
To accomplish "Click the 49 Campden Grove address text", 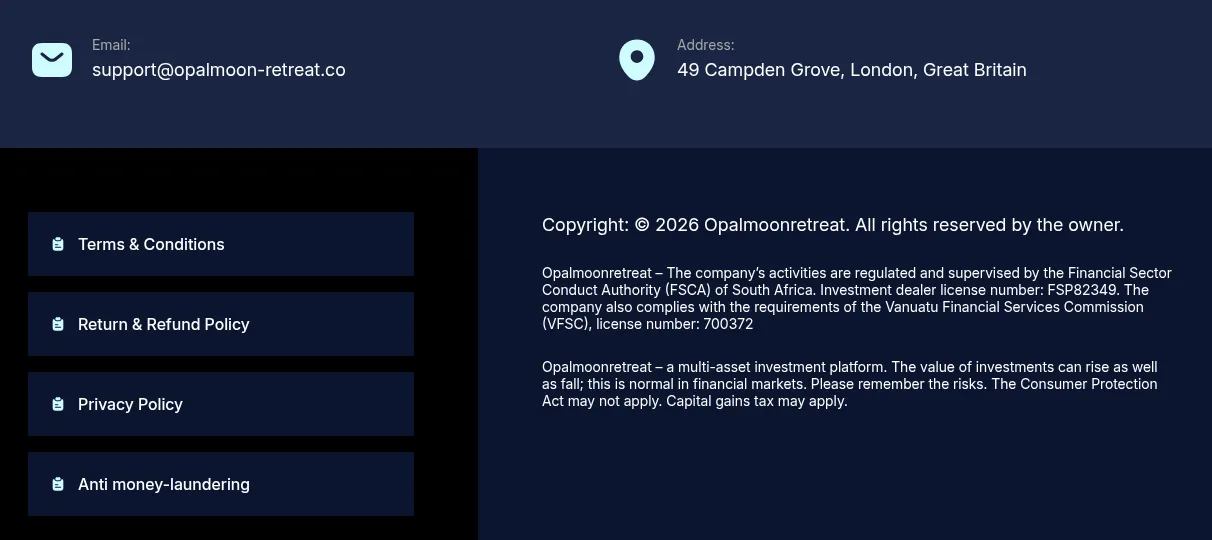I will (852, 70).
